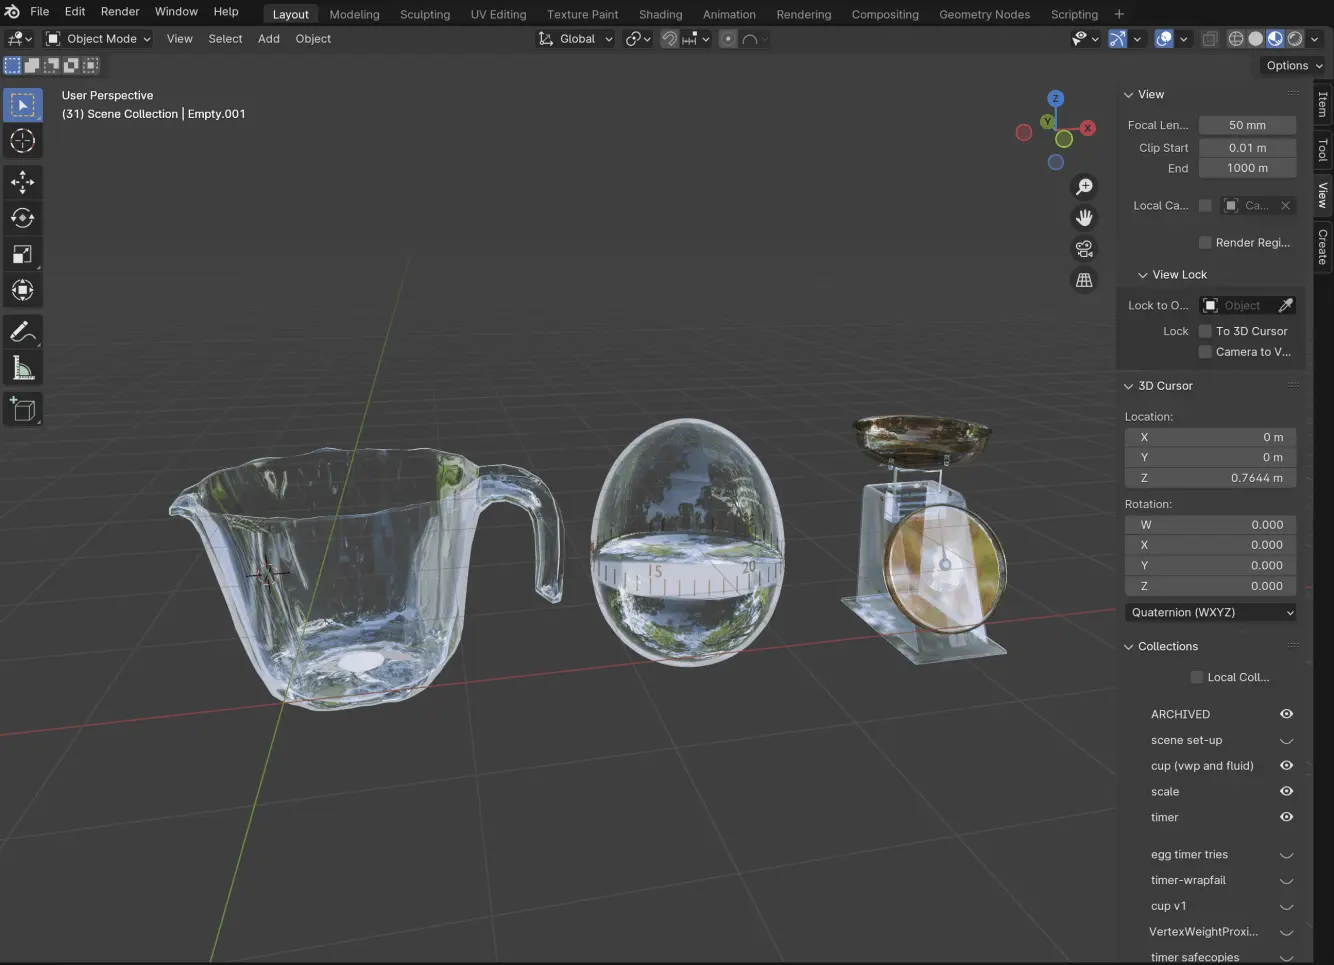Toggle the camera view icon
The width and height of the screenshot is (1334, 965).
click(x=1084, y=249)
